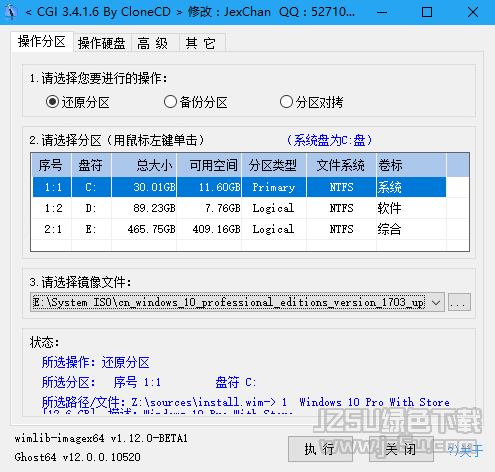Image resolution: width=495 pixels, height=472 pixels.
Task: Click the 关闭 button
Action: click(401, 449)
